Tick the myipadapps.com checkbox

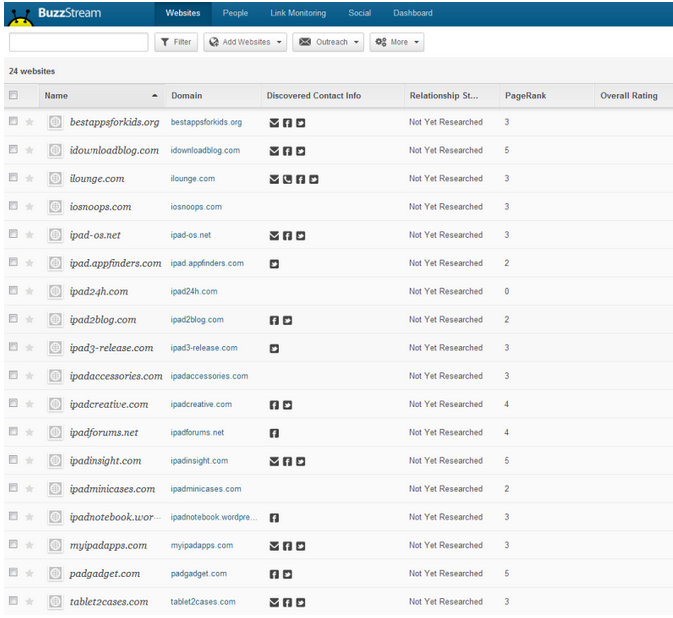(x=13, y=544)
